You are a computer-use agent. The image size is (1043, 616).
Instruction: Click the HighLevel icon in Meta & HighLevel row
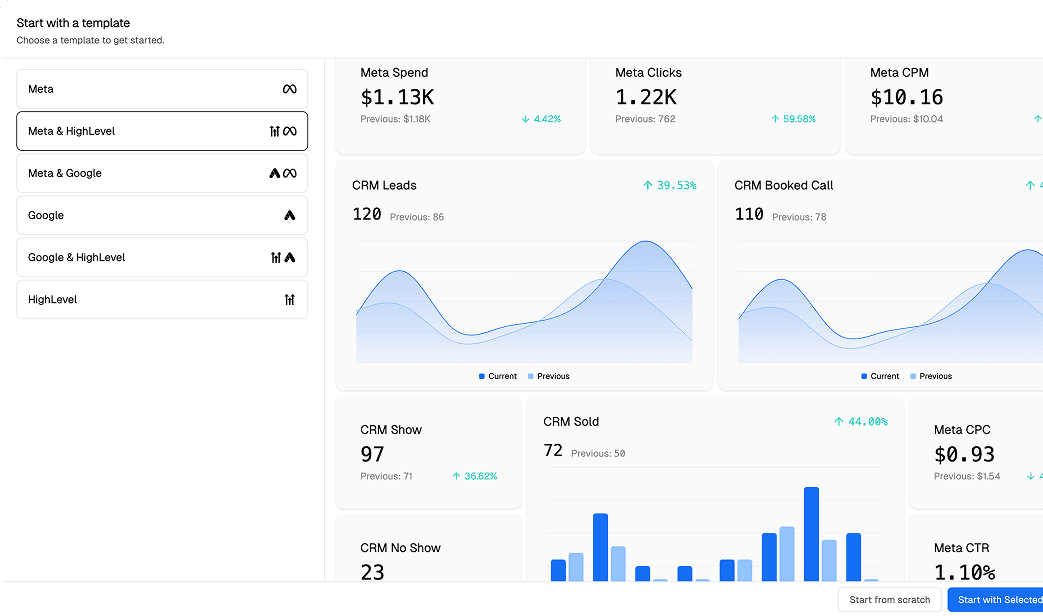point(275,131)
